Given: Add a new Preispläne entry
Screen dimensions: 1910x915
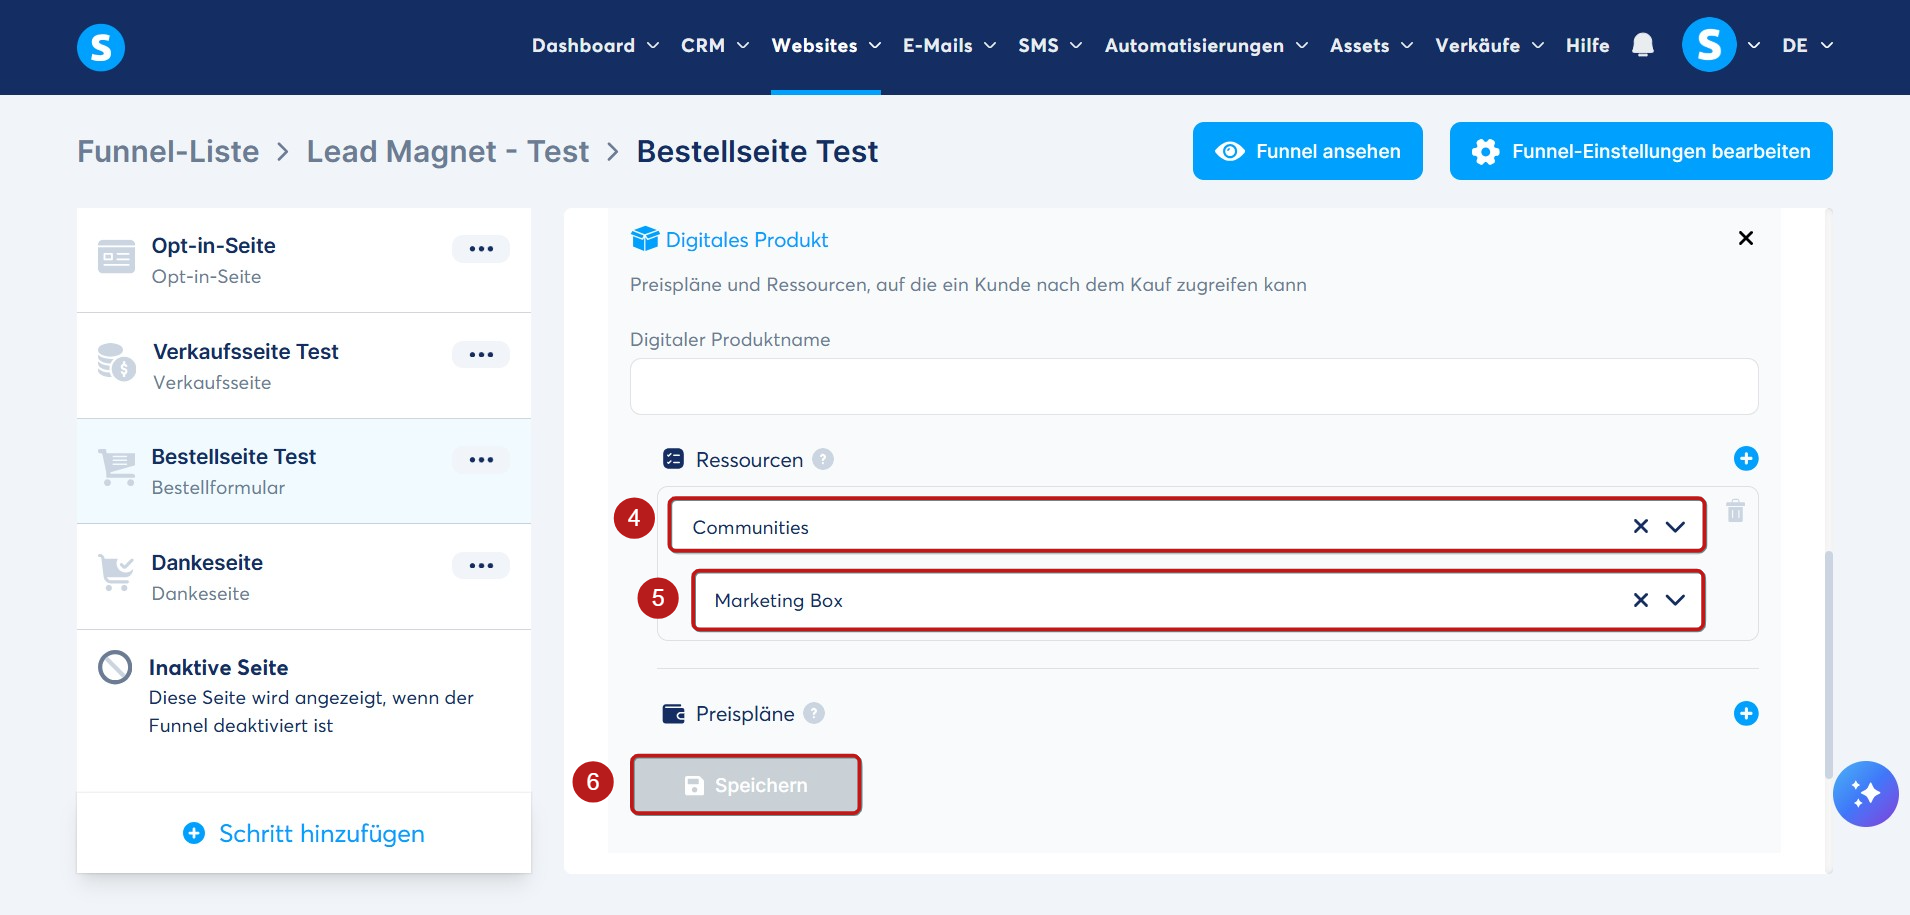Looking at the screenshot, I should pyautogui.click(x=1746, y=713).
